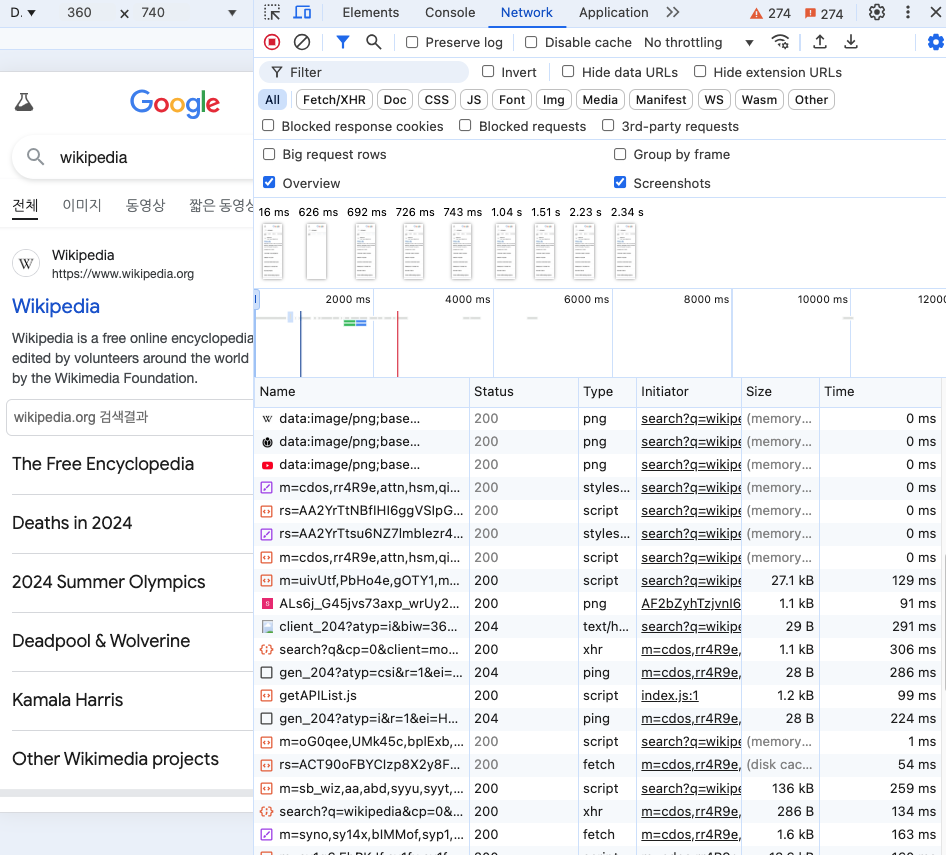The height and width of the screenshot is (855, 946).
Task: Enable Big request rows
Action: pos(269,154)
